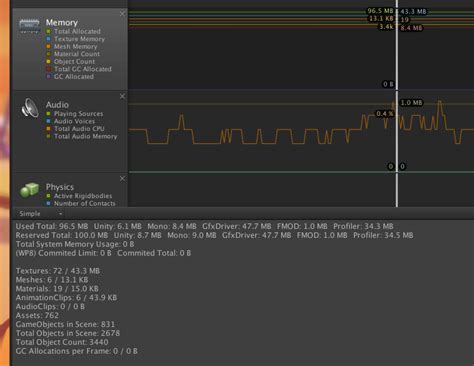The width and height of the screenshot is (474, 366).
Task: Toggle Total GC Allocated series
Action: click(79, 69)
